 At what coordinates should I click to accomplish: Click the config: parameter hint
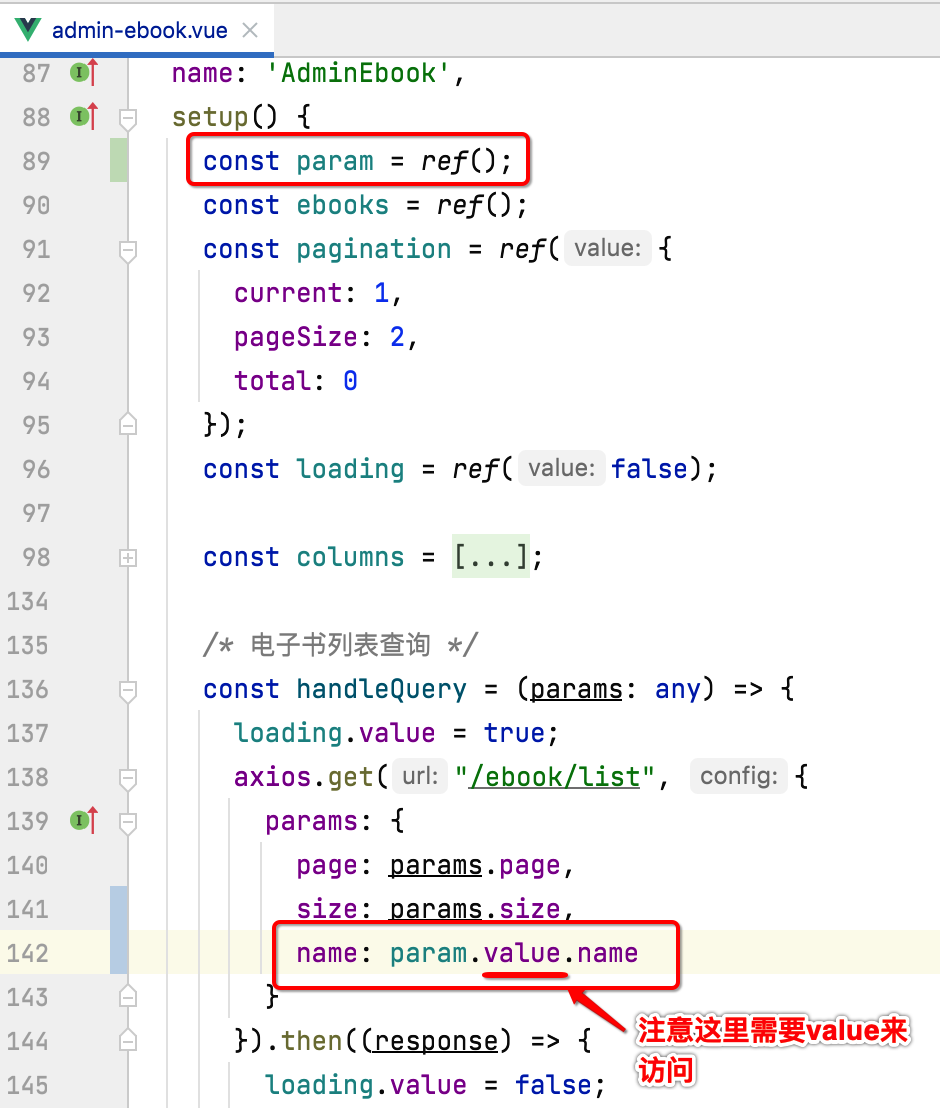[739, 776]
